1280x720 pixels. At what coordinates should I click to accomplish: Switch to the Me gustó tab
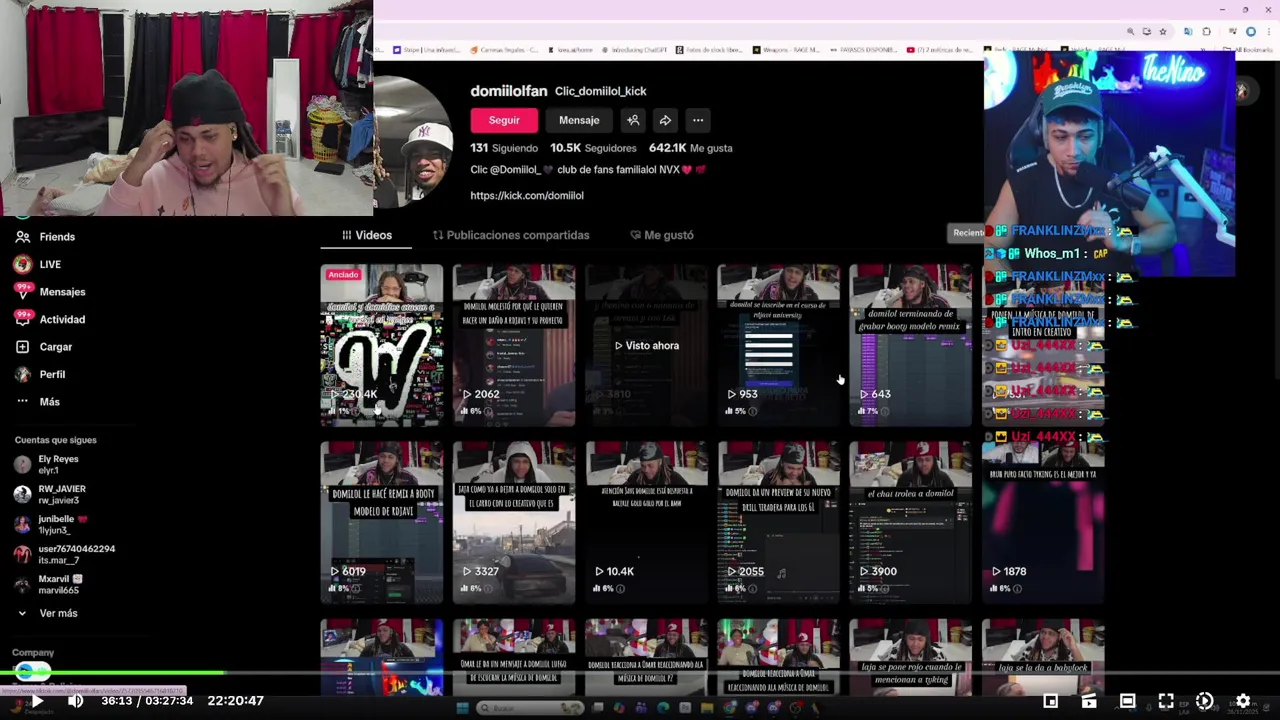click(662, 235)
